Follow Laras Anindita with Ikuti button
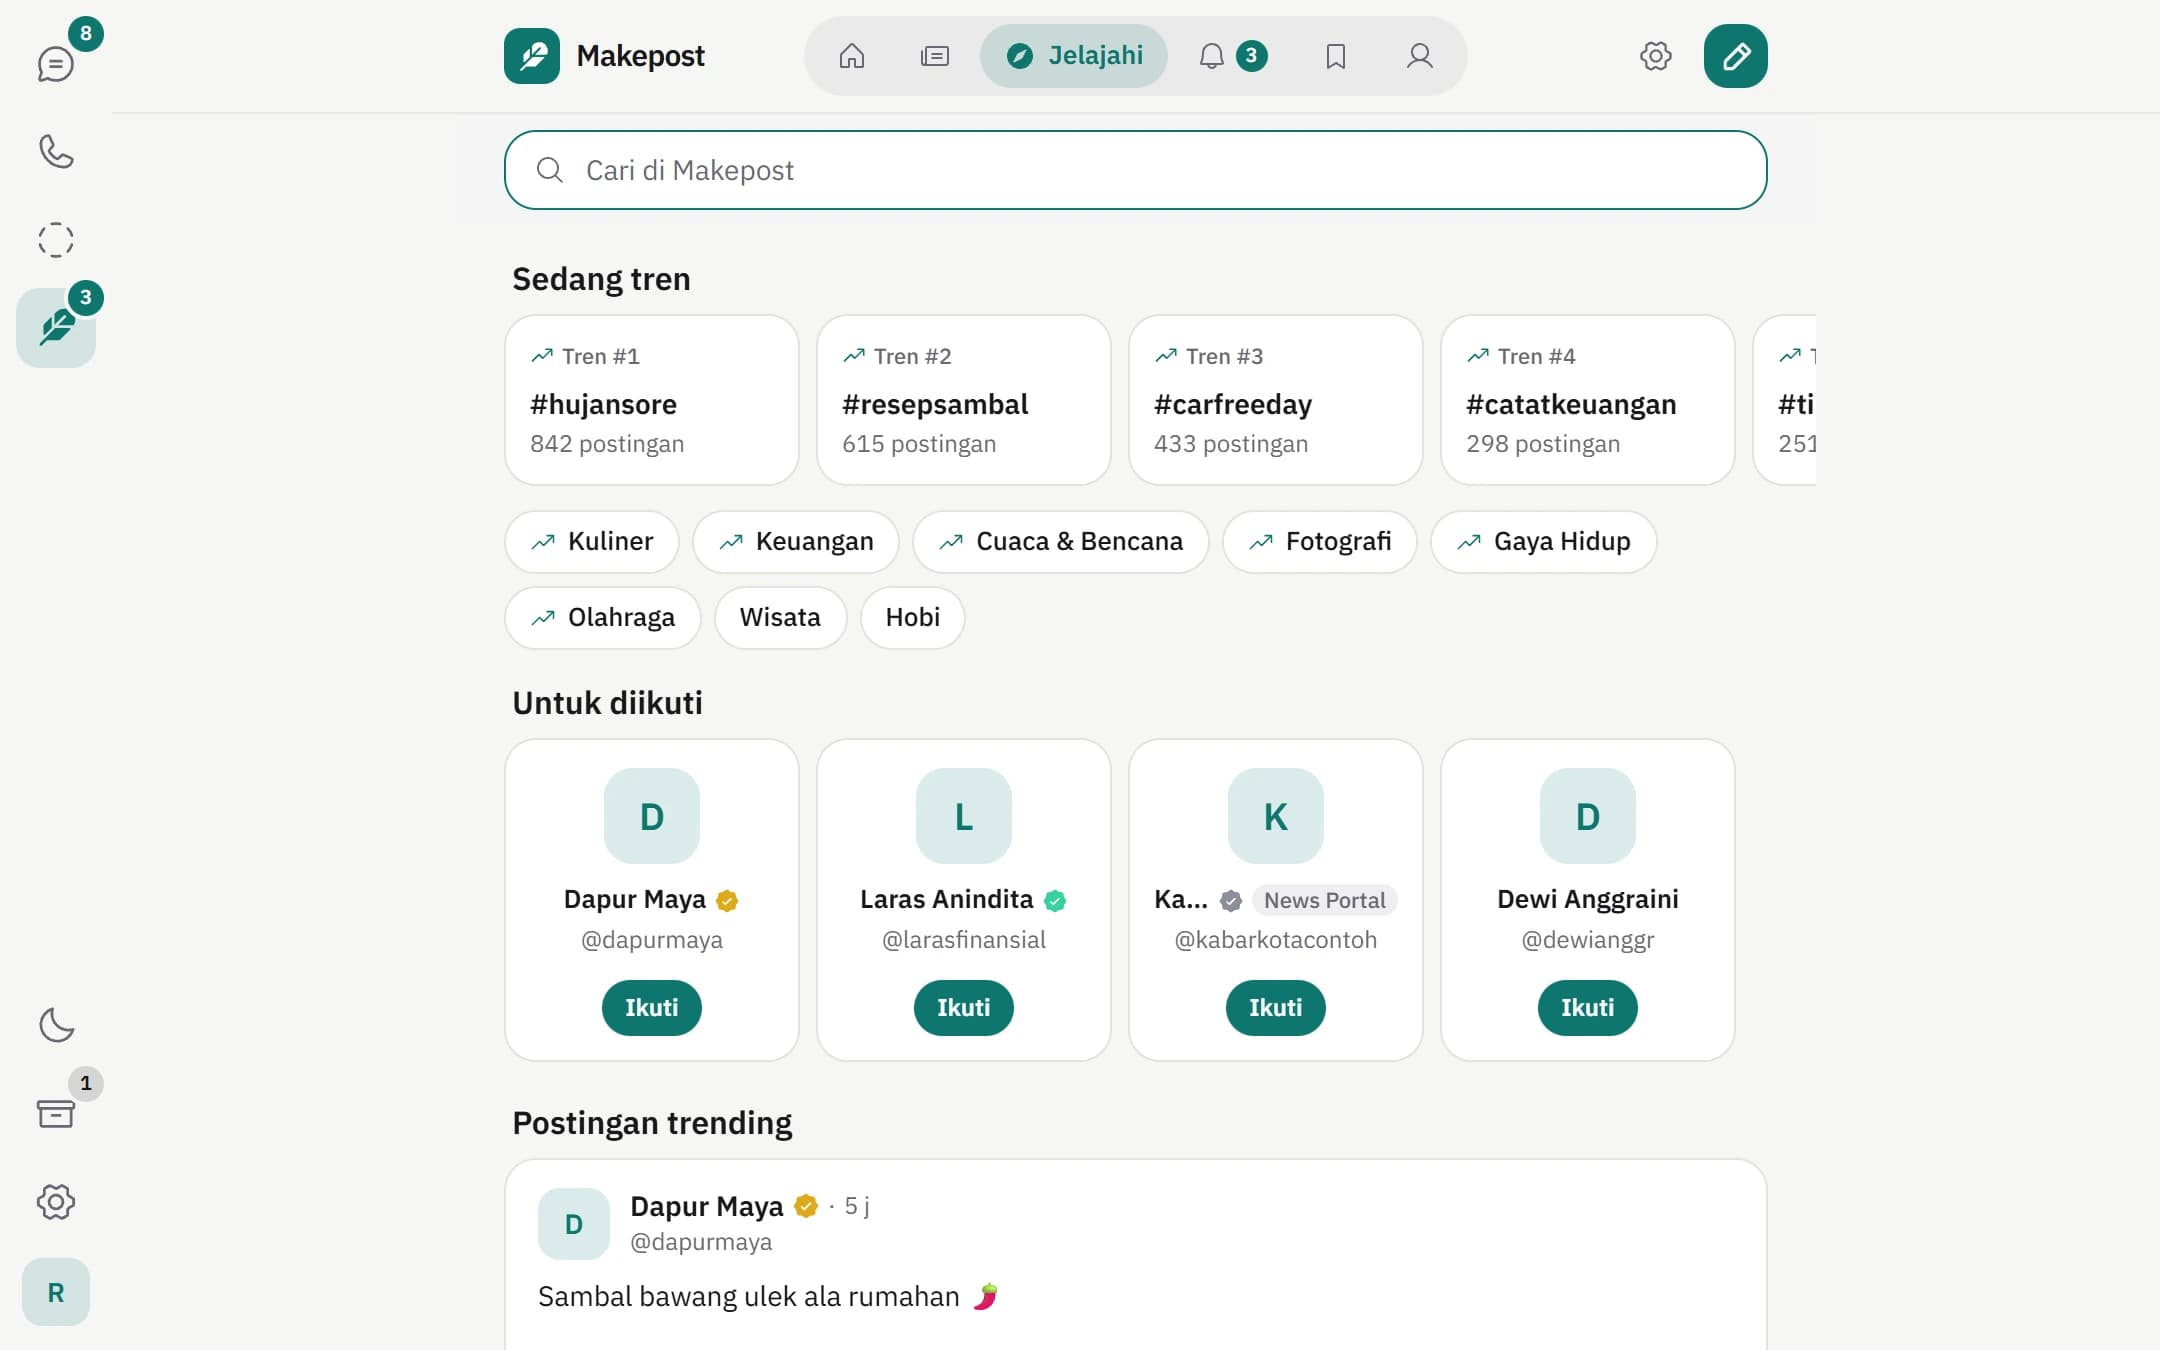The image size is (2160, 1350). (x=964, y=1008)
